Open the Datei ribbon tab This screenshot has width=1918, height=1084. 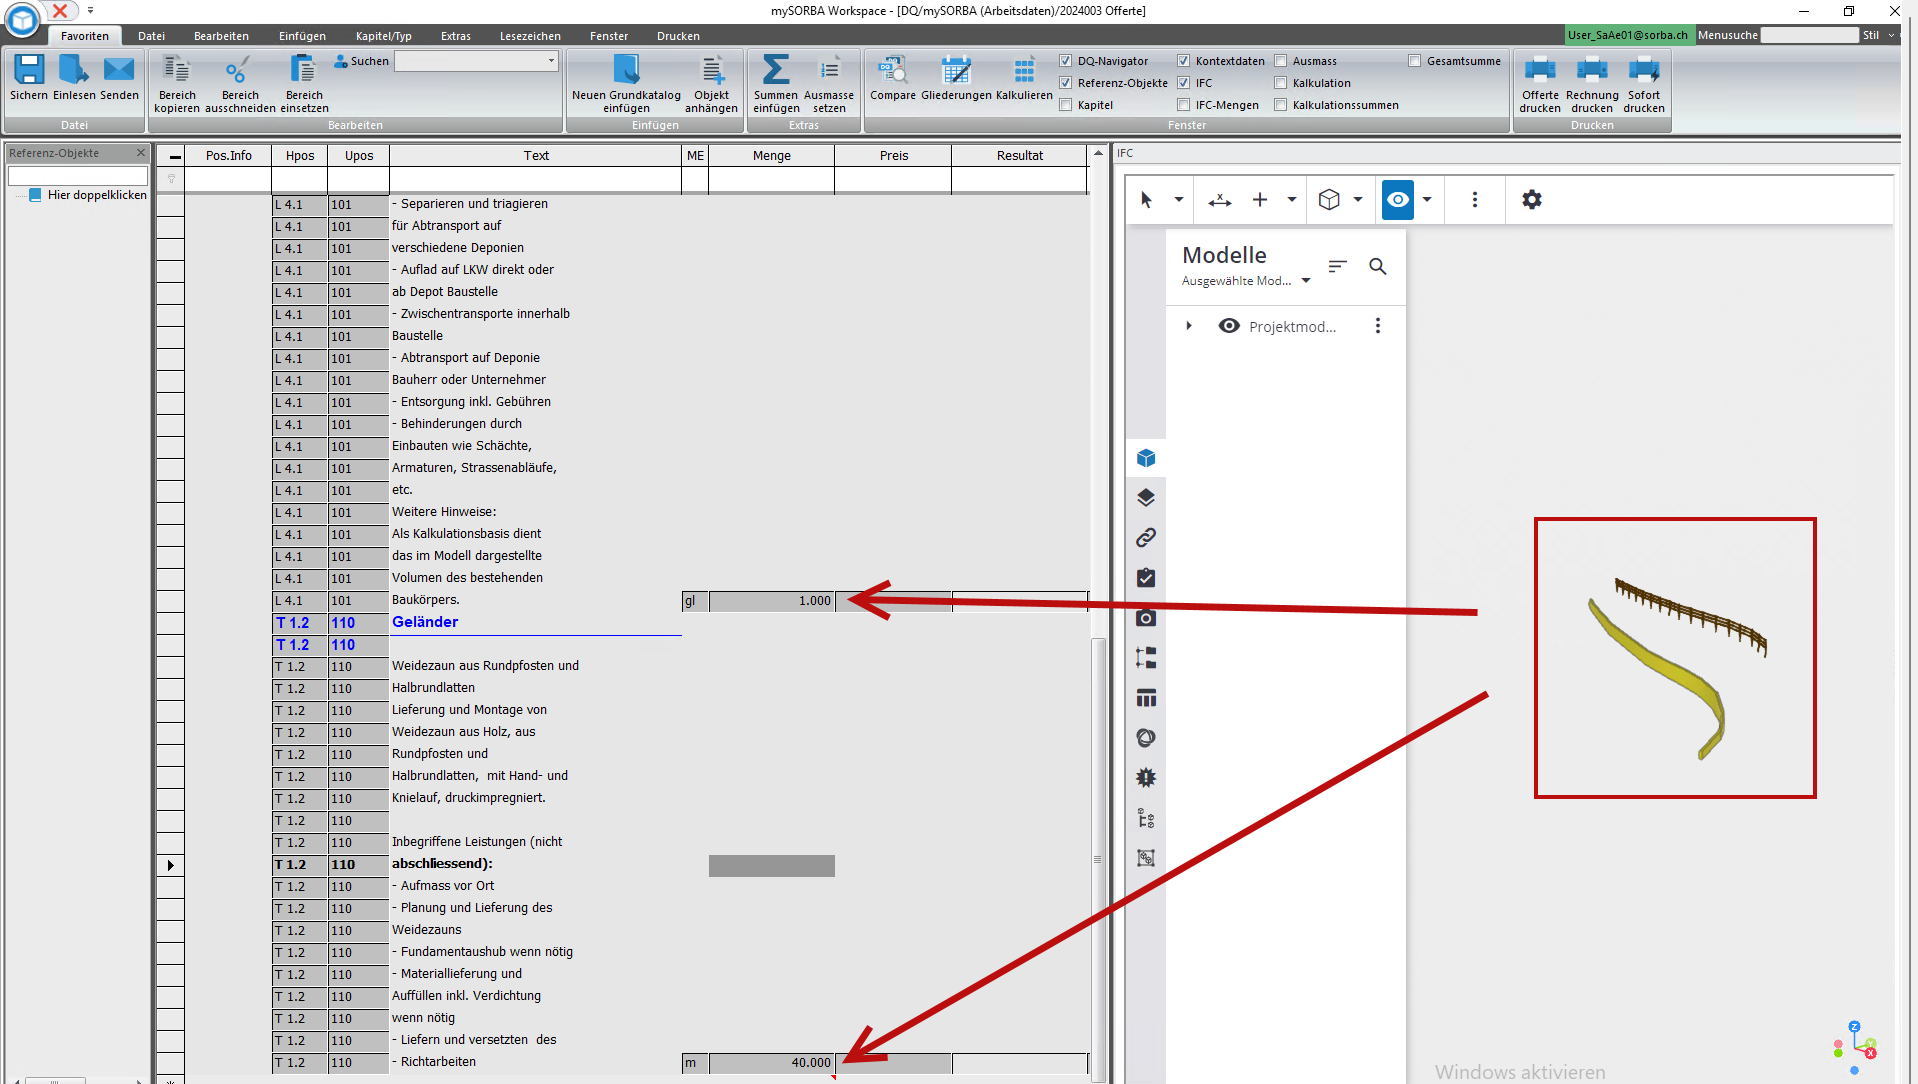point(152,36)
